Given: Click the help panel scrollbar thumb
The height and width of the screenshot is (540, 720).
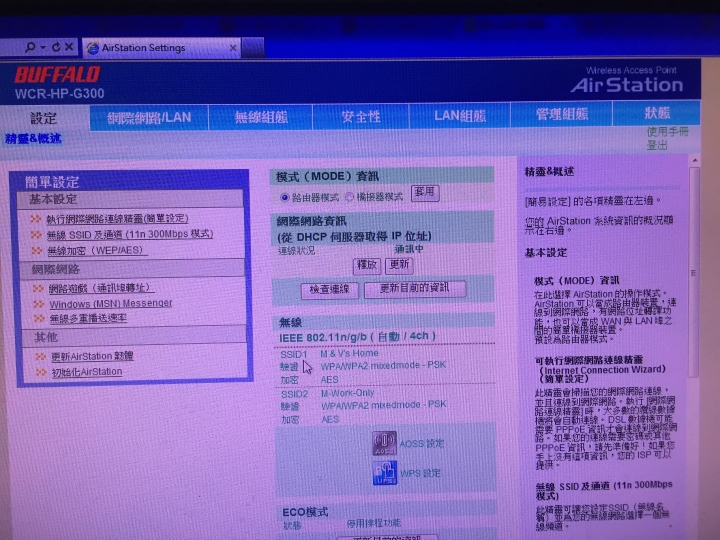Looking at the screenshot, I should coord(694,272).
